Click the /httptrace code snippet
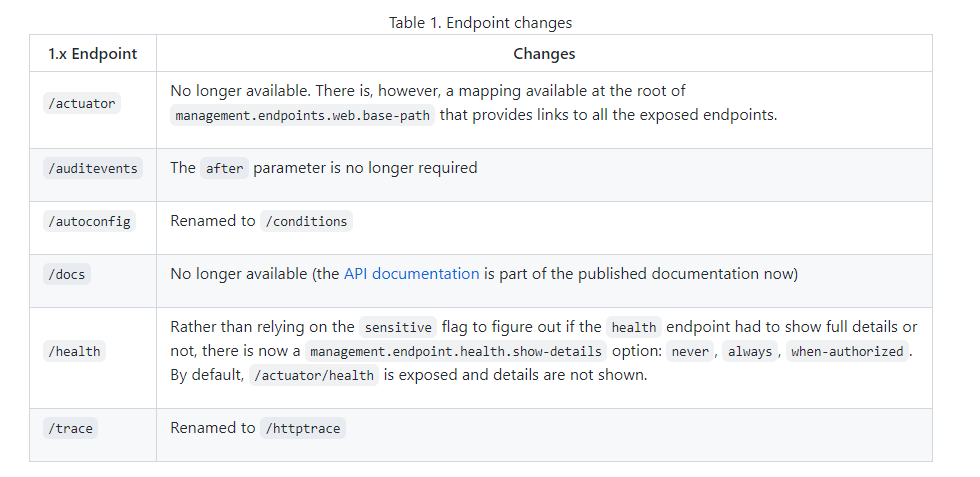 tap(302, 428)
